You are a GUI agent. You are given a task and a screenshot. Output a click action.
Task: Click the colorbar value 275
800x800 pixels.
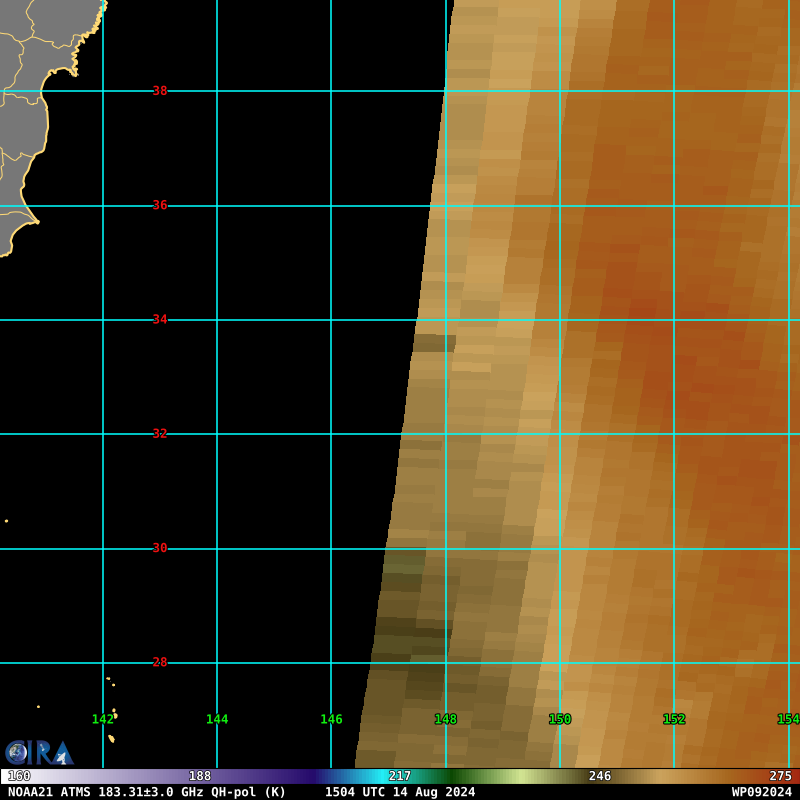coord(780,776)
